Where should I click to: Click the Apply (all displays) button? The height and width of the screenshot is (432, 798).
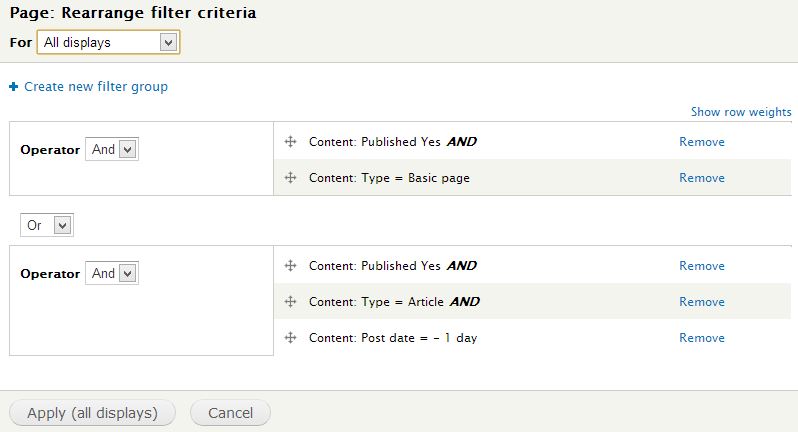(x=93, y=413)
